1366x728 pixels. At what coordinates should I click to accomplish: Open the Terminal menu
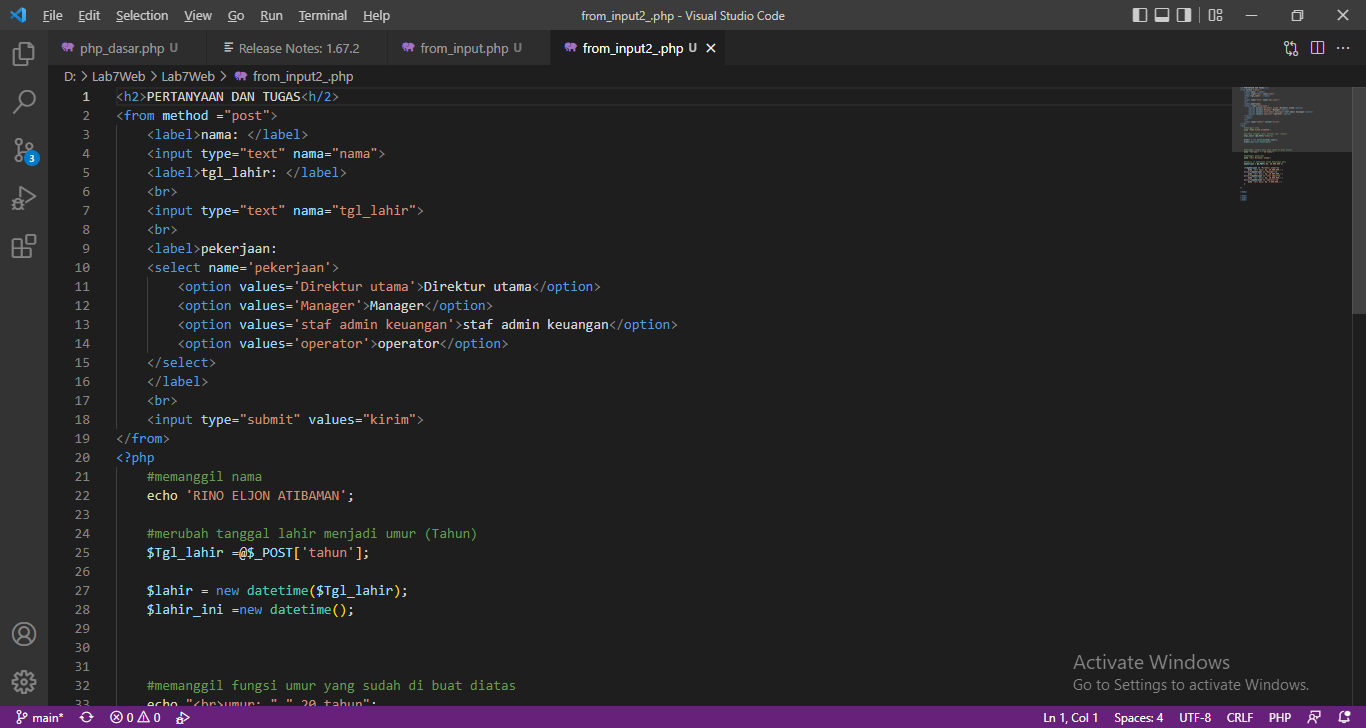pos(323,15)
